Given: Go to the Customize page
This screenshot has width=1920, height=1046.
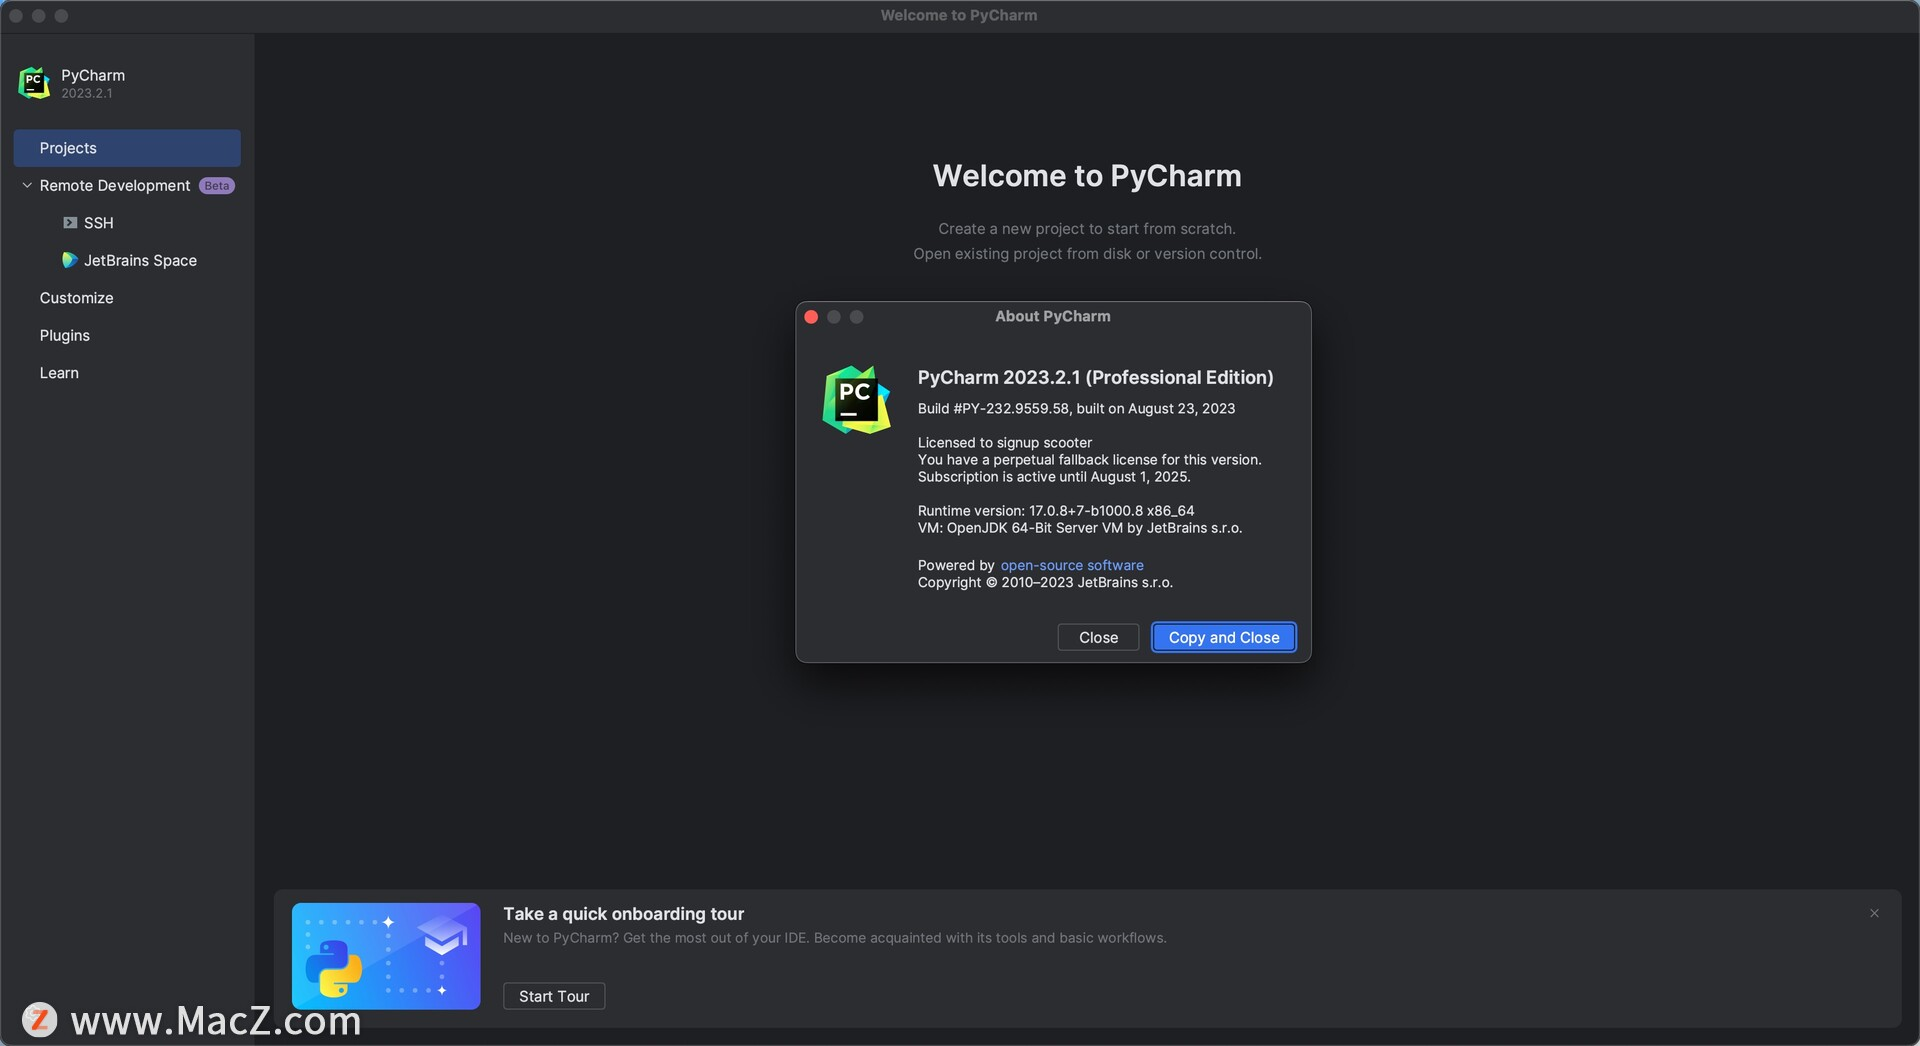Looking at the screenshot, I should pos(76,298).
